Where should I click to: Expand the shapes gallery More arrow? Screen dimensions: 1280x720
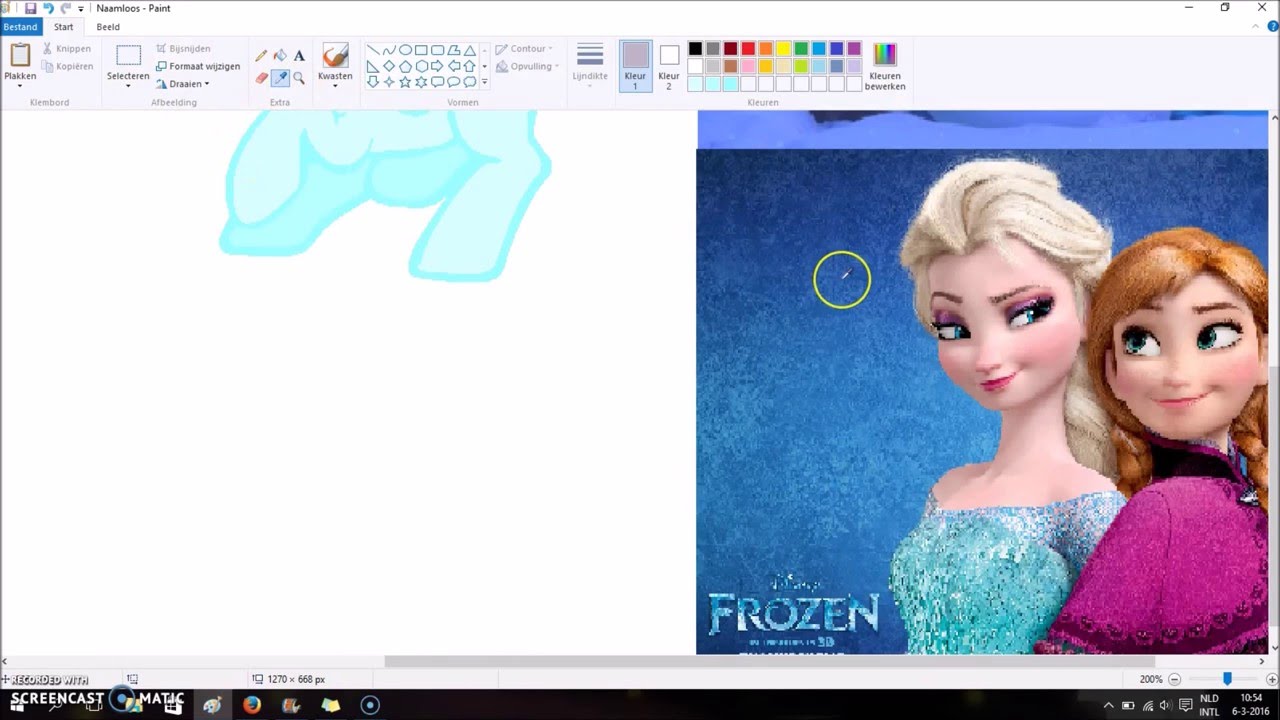tap(484, 82)
